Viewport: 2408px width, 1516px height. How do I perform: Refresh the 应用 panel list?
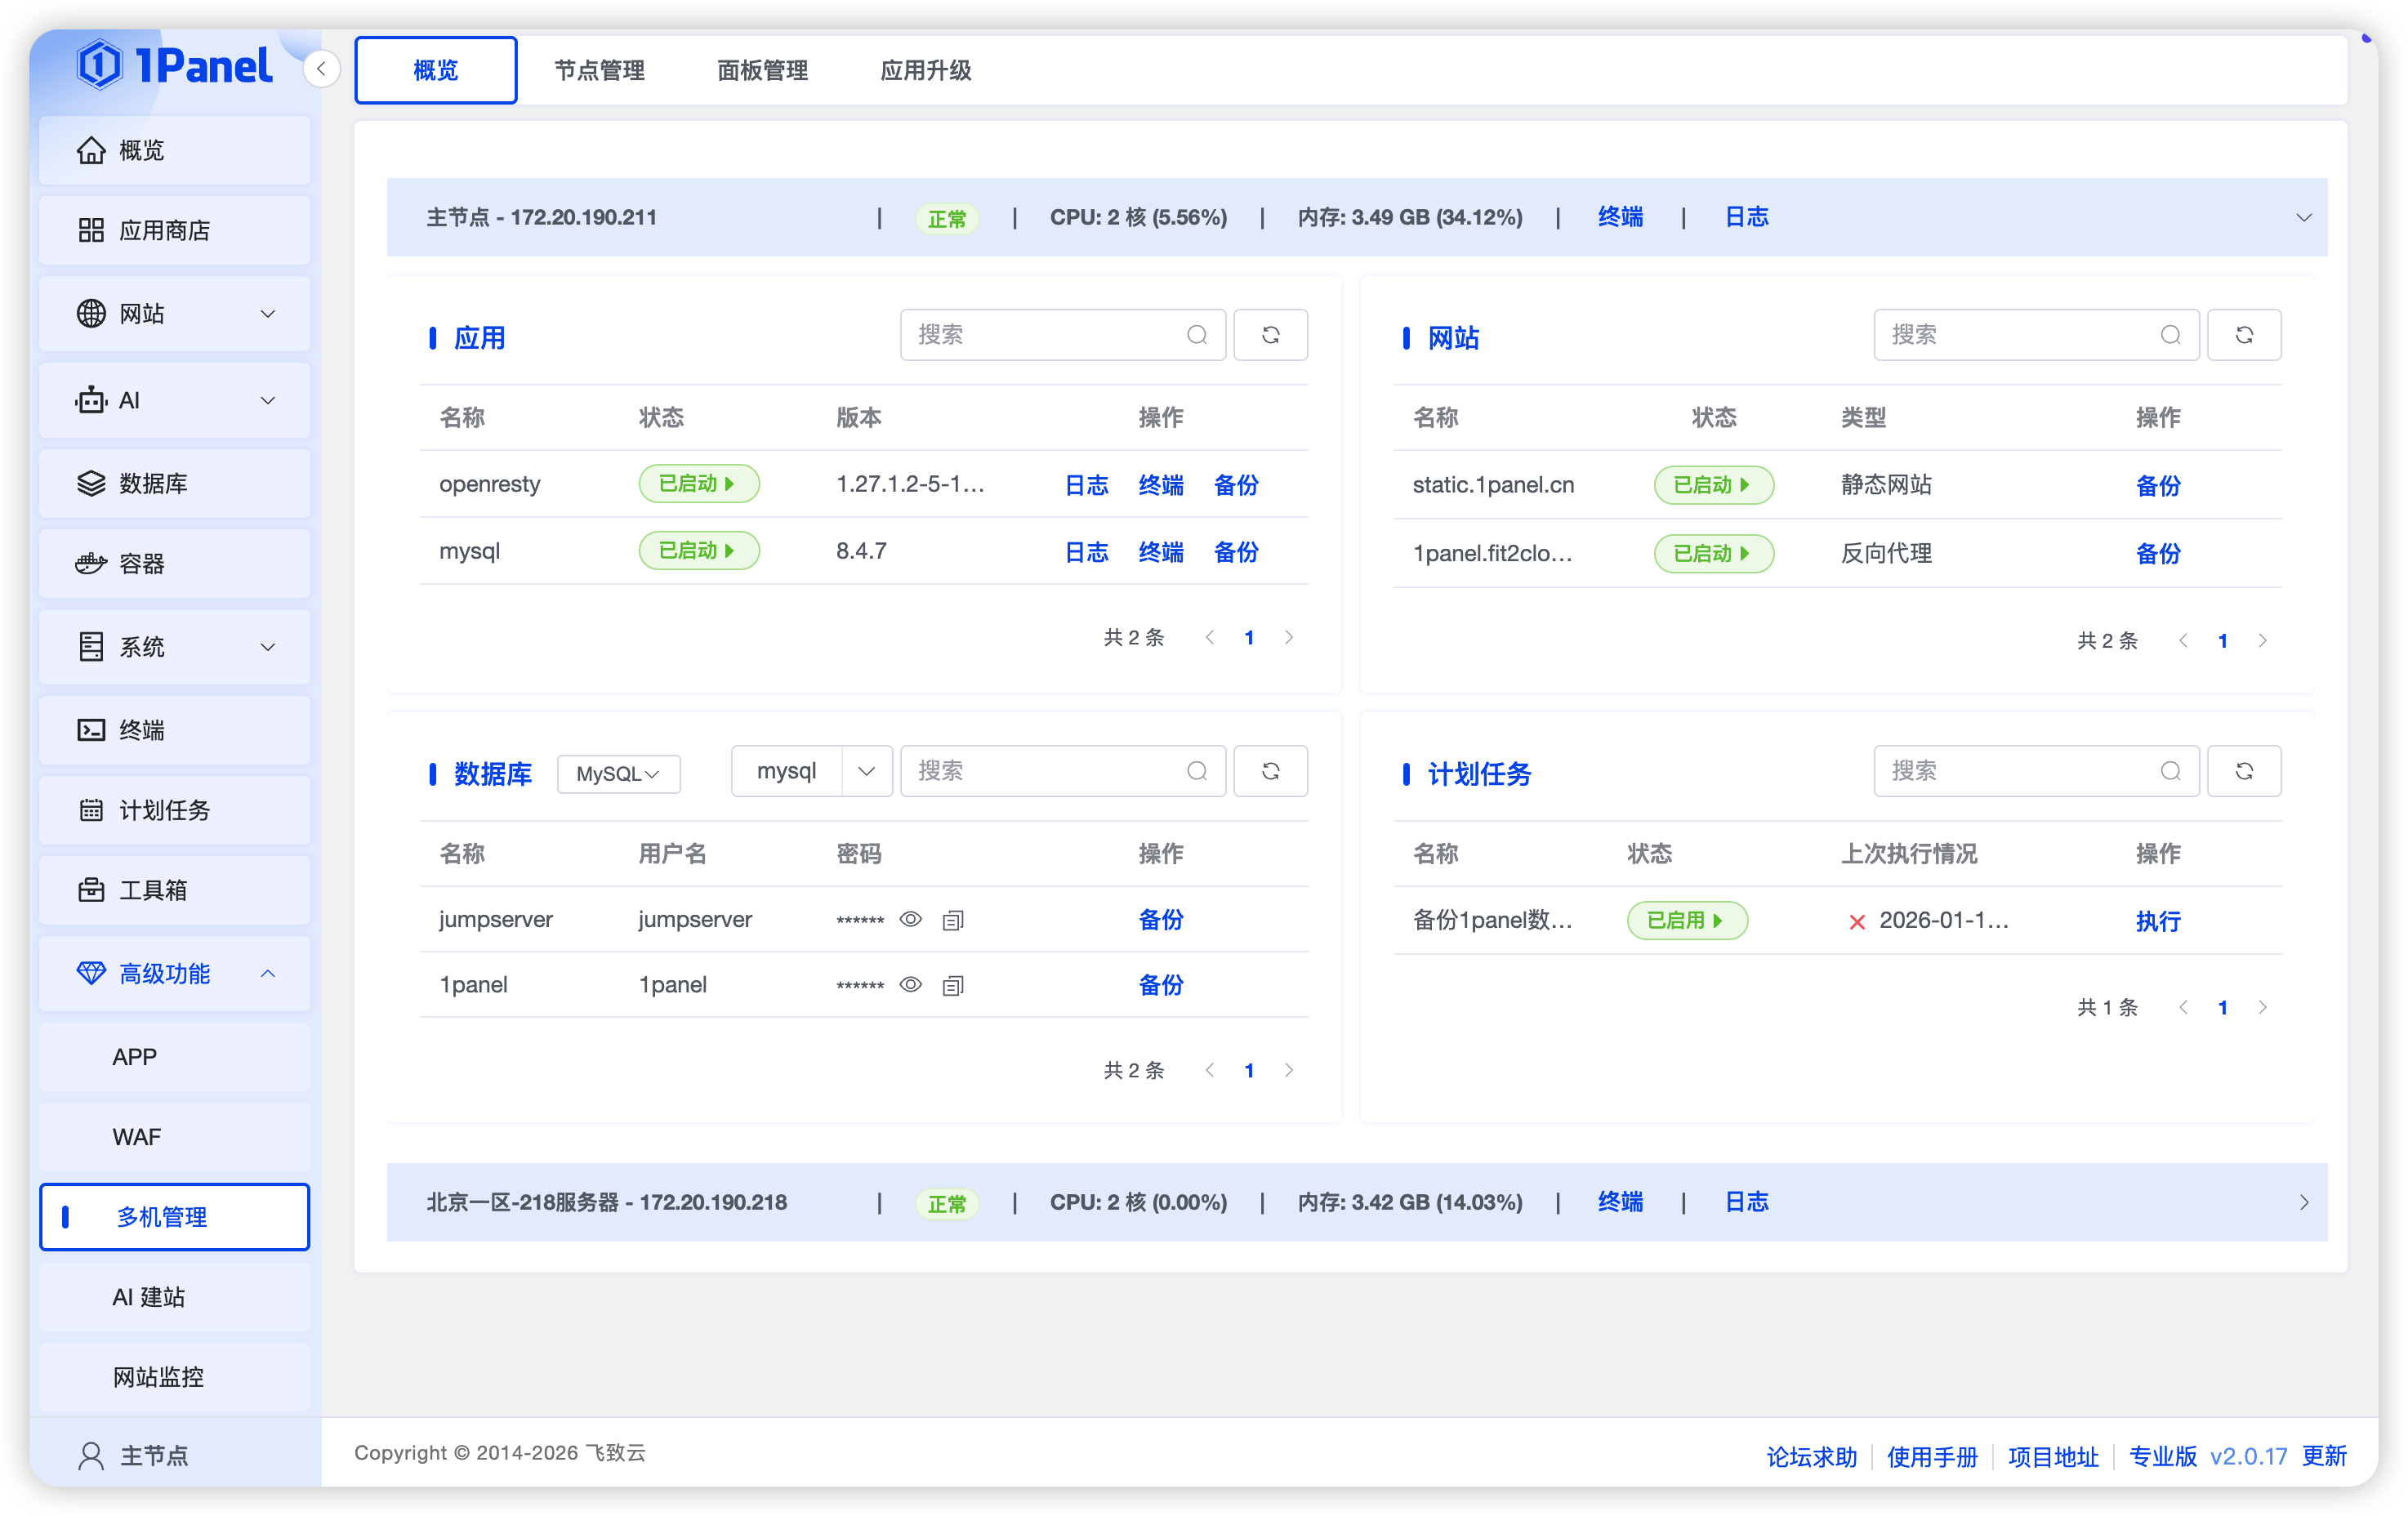1270,335
